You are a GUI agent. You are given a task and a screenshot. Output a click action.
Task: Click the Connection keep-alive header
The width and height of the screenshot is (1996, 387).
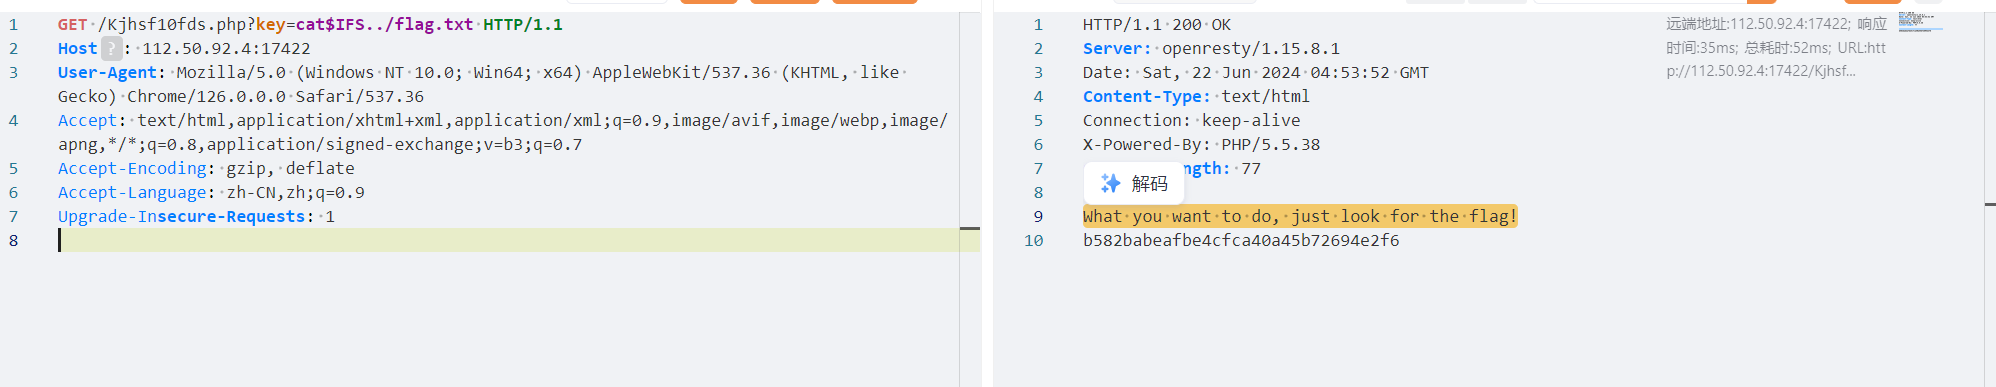(x=1192, y=120)
